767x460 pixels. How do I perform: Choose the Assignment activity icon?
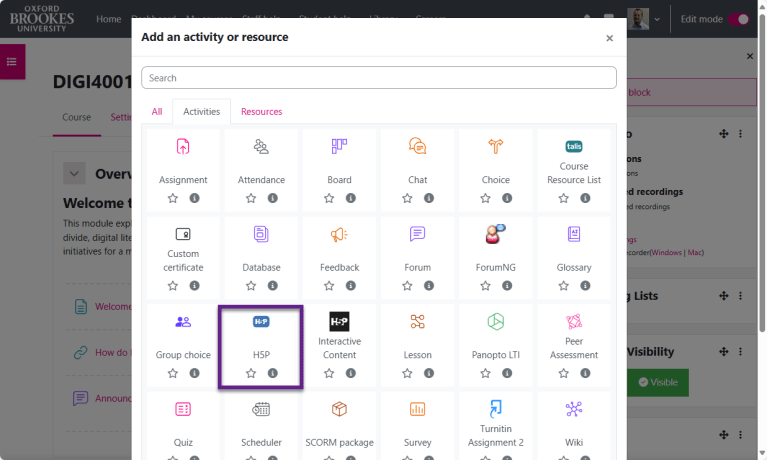(x=183, y=146)
